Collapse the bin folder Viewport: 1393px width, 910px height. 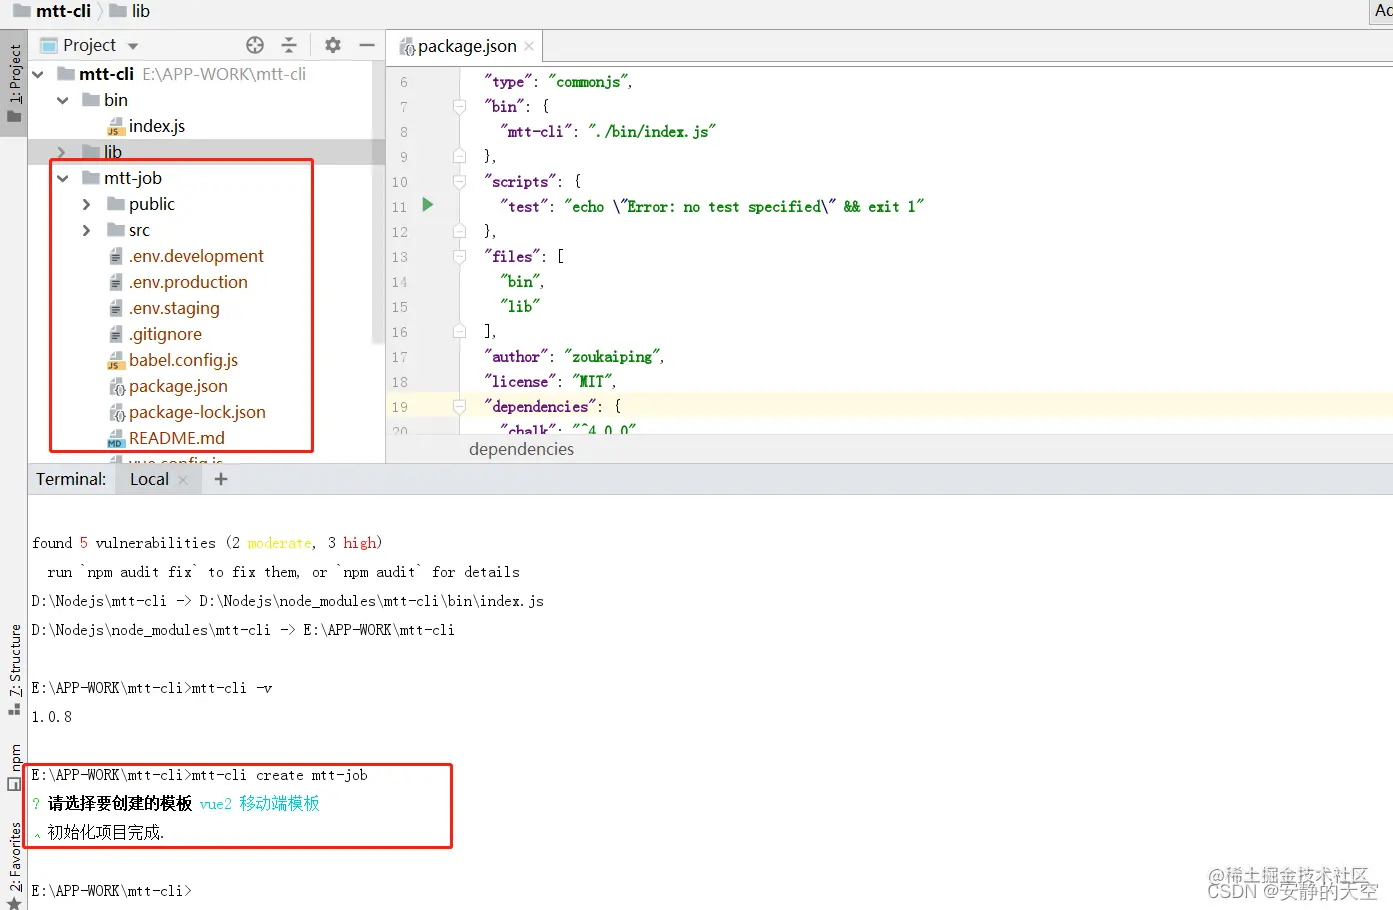[63, 100]
